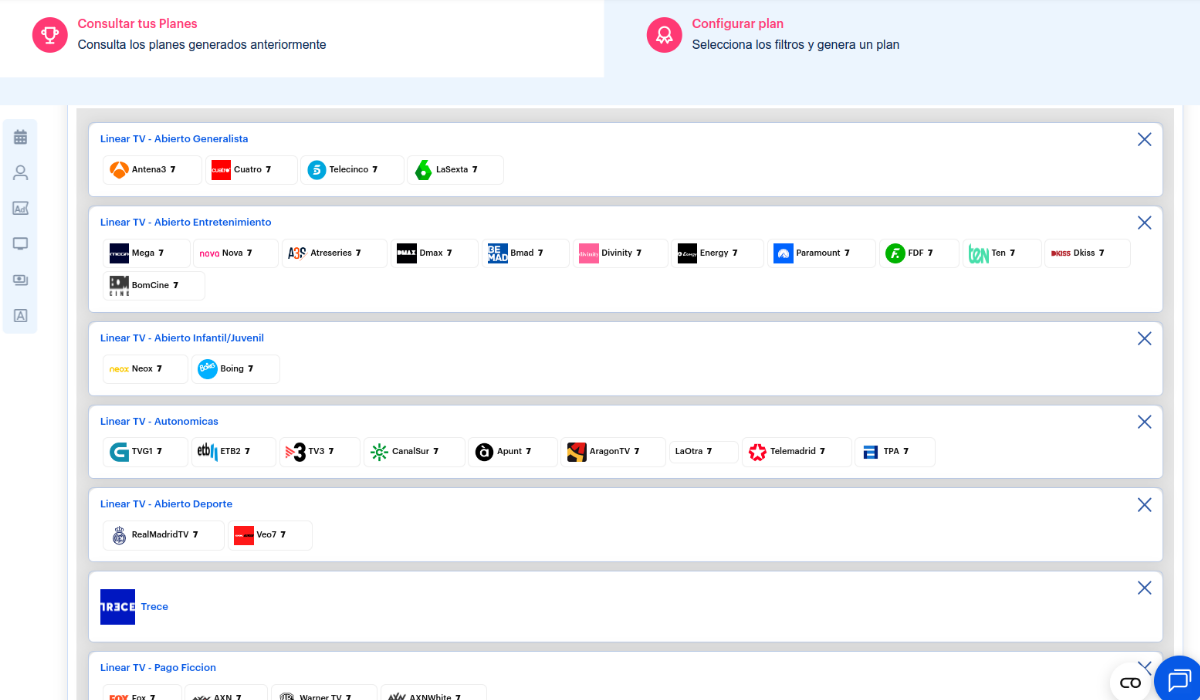This screenshot has width=1200, height=700.
Task: Click the trophy icon for Consultar tus Planes
Action: (x=49, y=35)
